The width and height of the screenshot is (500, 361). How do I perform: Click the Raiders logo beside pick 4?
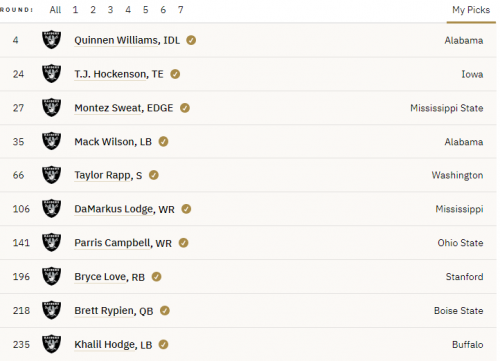51,40
